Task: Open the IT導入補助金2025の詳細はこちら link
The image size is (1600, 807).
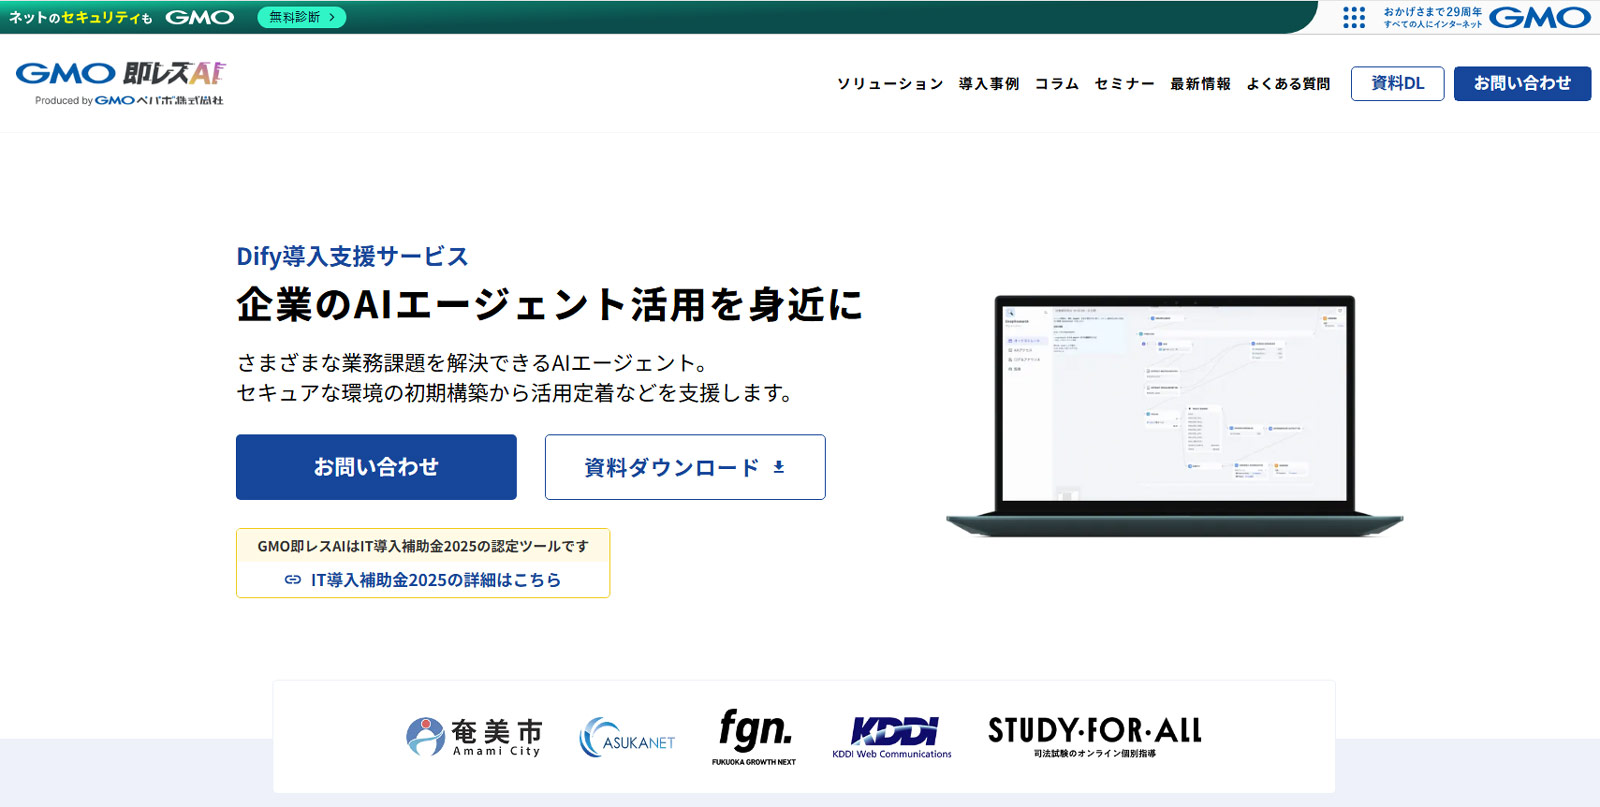Action: (436, 580)
